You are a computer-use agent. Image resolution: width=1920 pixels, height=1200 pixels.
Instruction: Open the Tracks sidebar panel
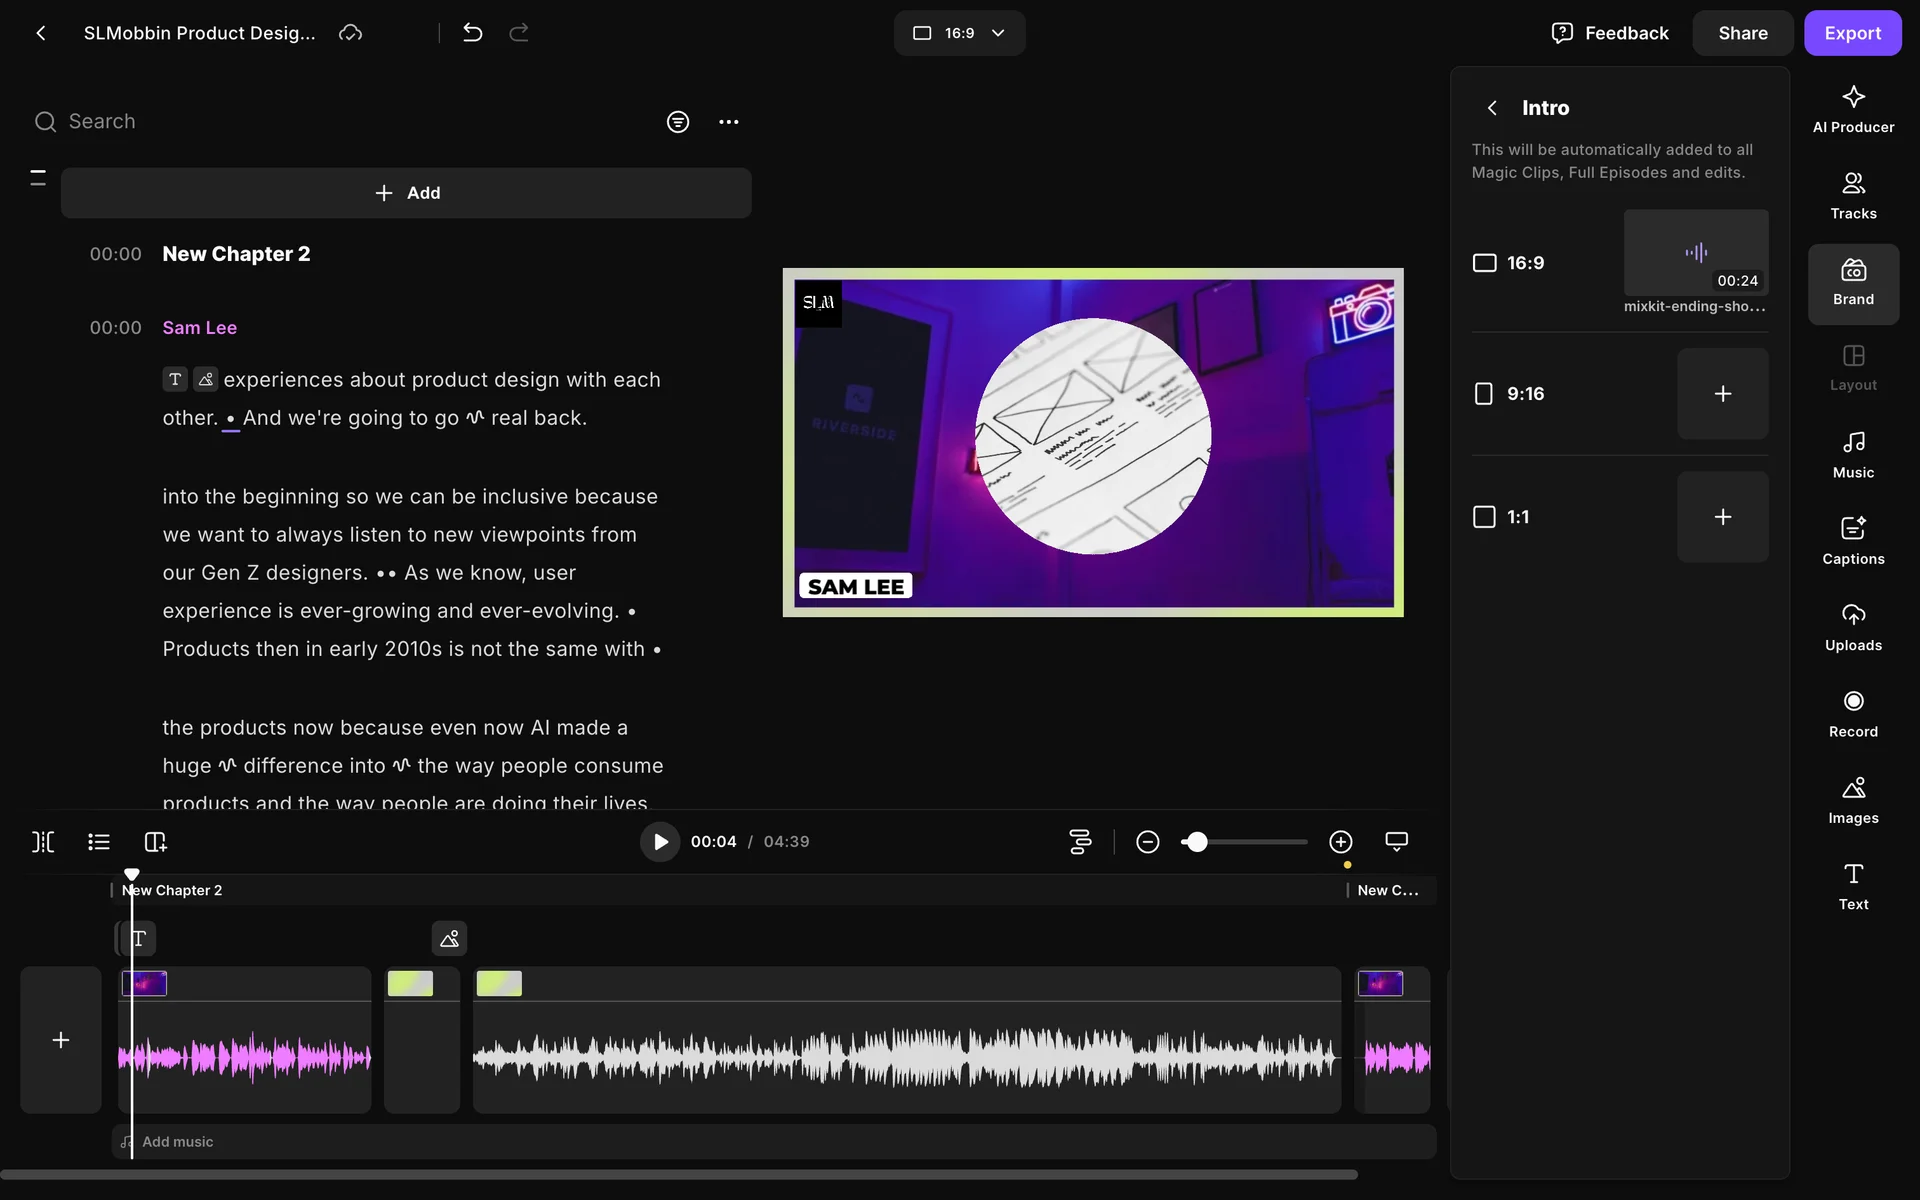coord(1852,195)
